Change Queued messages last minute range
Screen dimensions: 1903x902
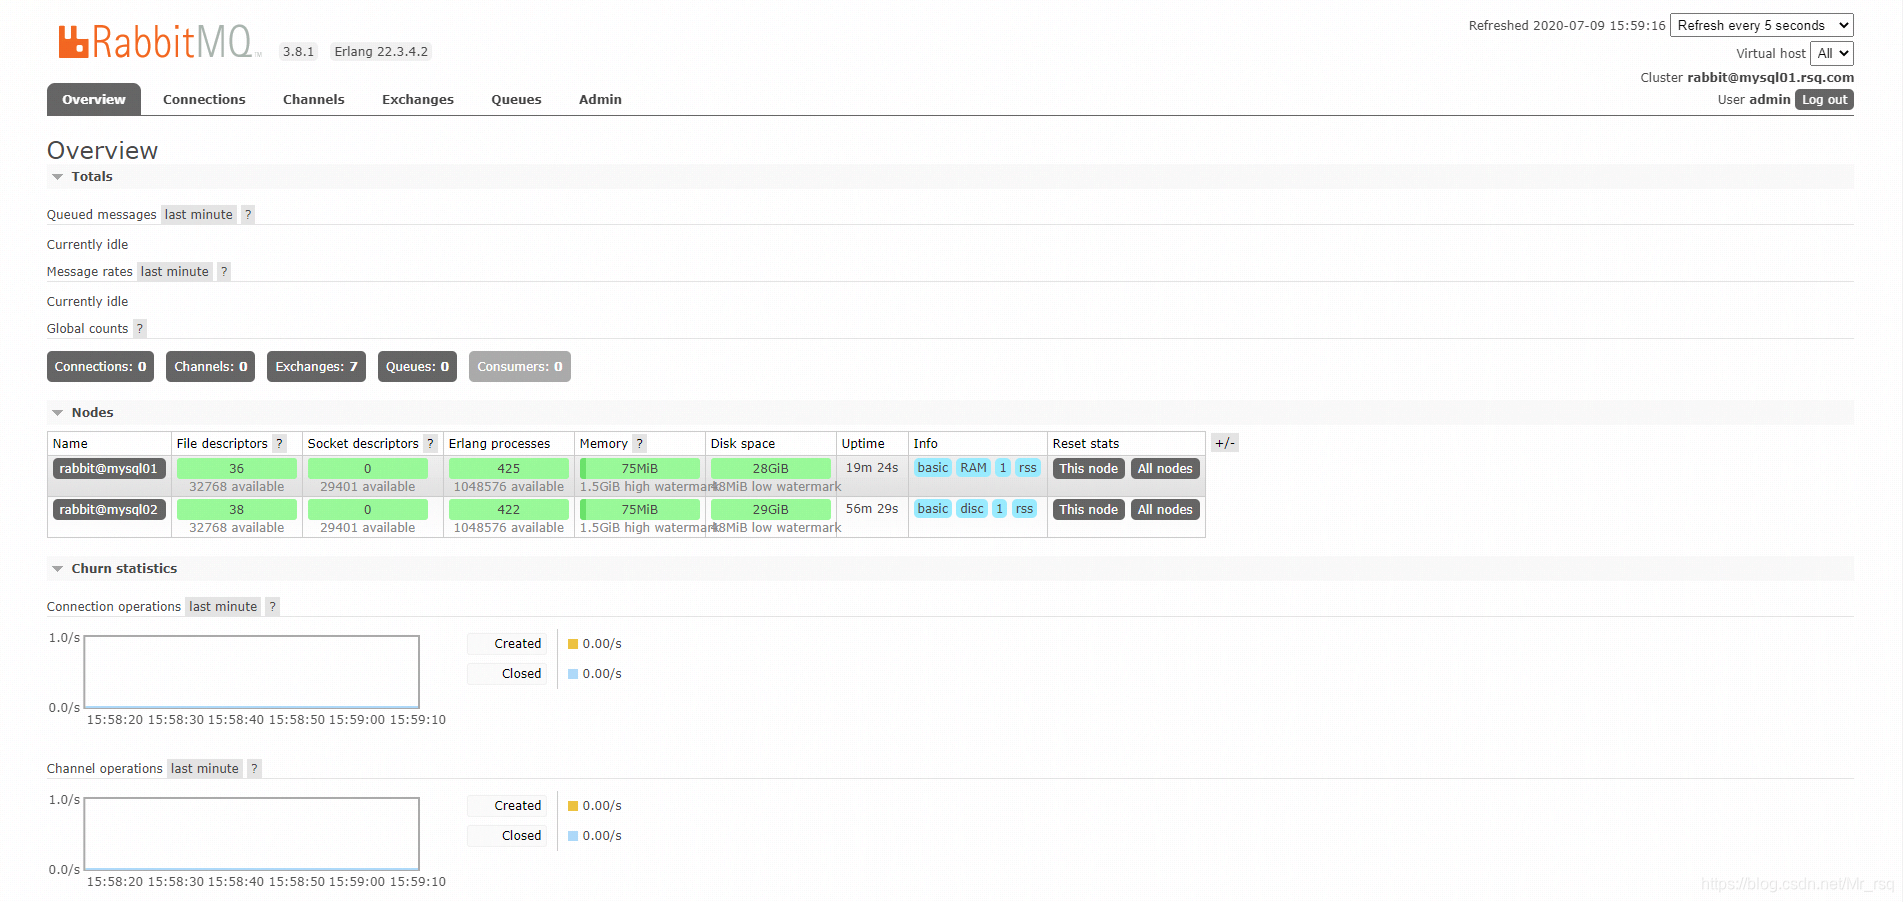click(x=199, y=214)
